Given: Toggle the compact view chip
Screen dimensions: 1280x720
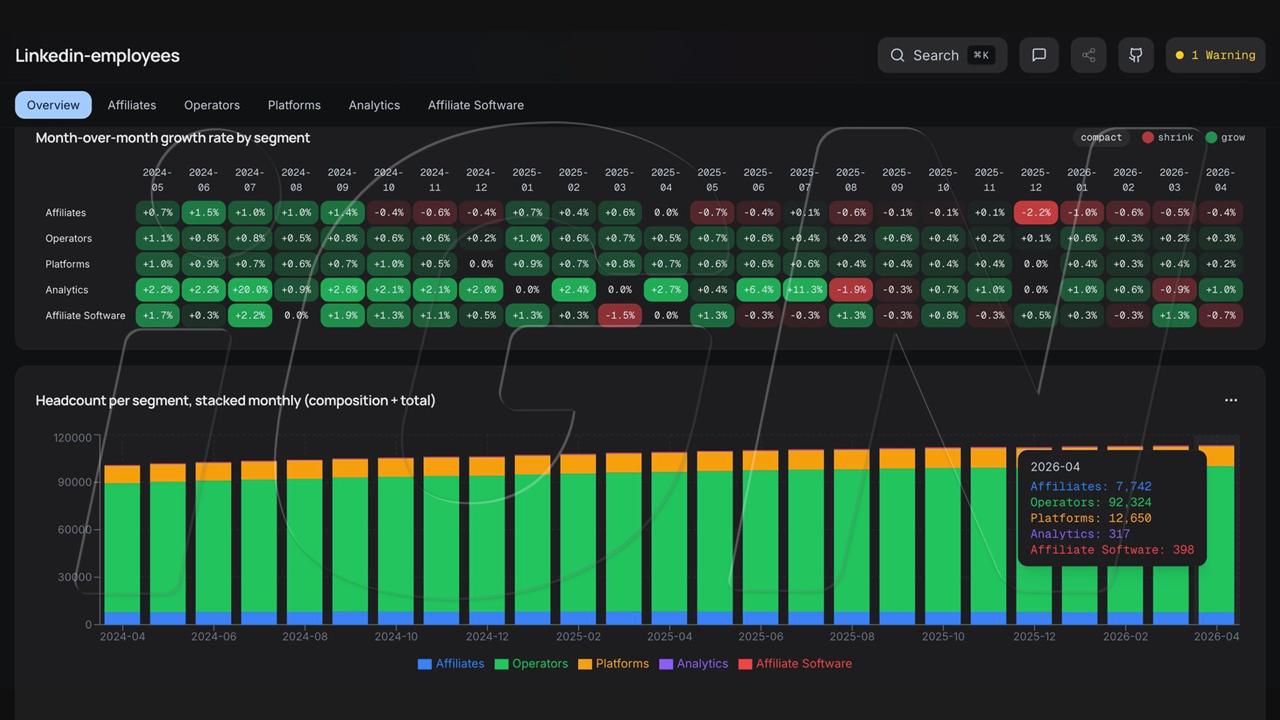Looking at the screenshot, I should click(1101, 137).
